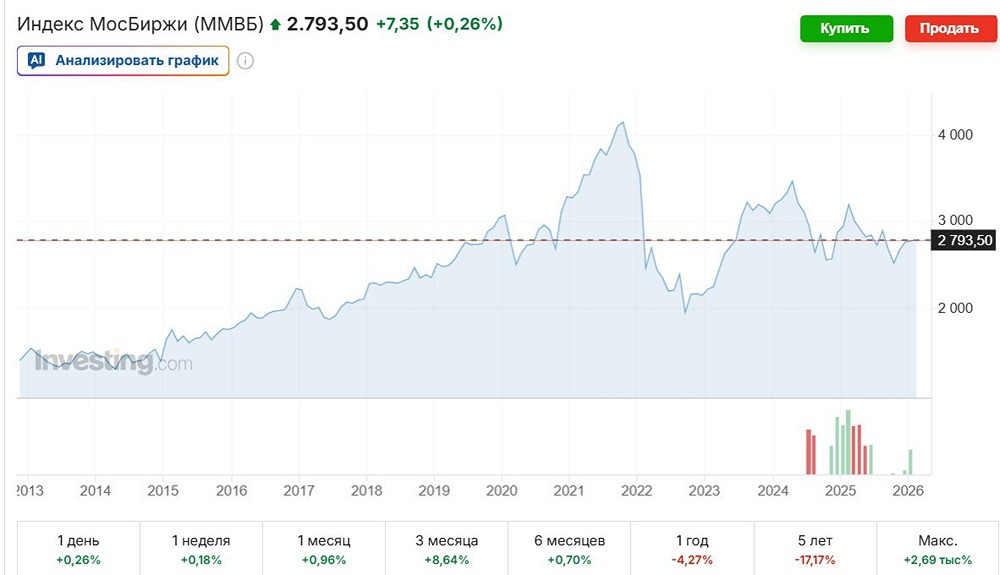Screen dimensions: 1000x575
Task: Show the 5 лет time range
Action: [816, 548]
